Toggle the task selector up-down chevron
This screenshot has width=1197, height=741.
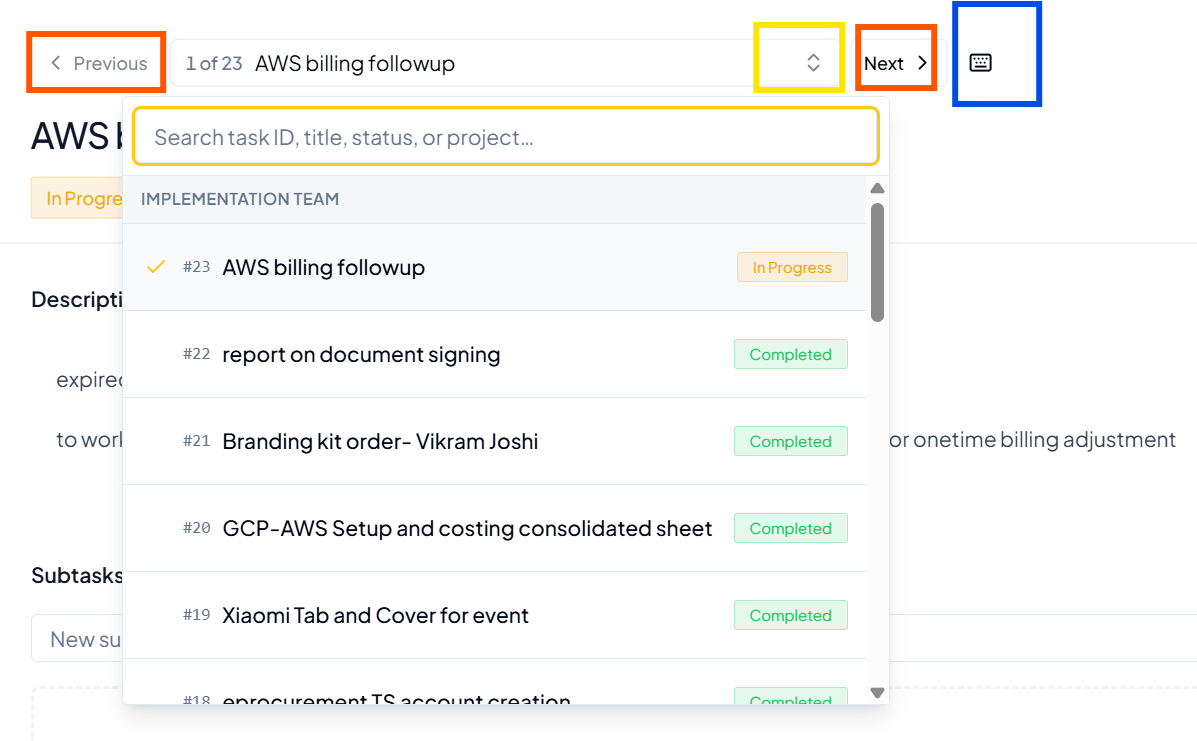coord(813,63)
